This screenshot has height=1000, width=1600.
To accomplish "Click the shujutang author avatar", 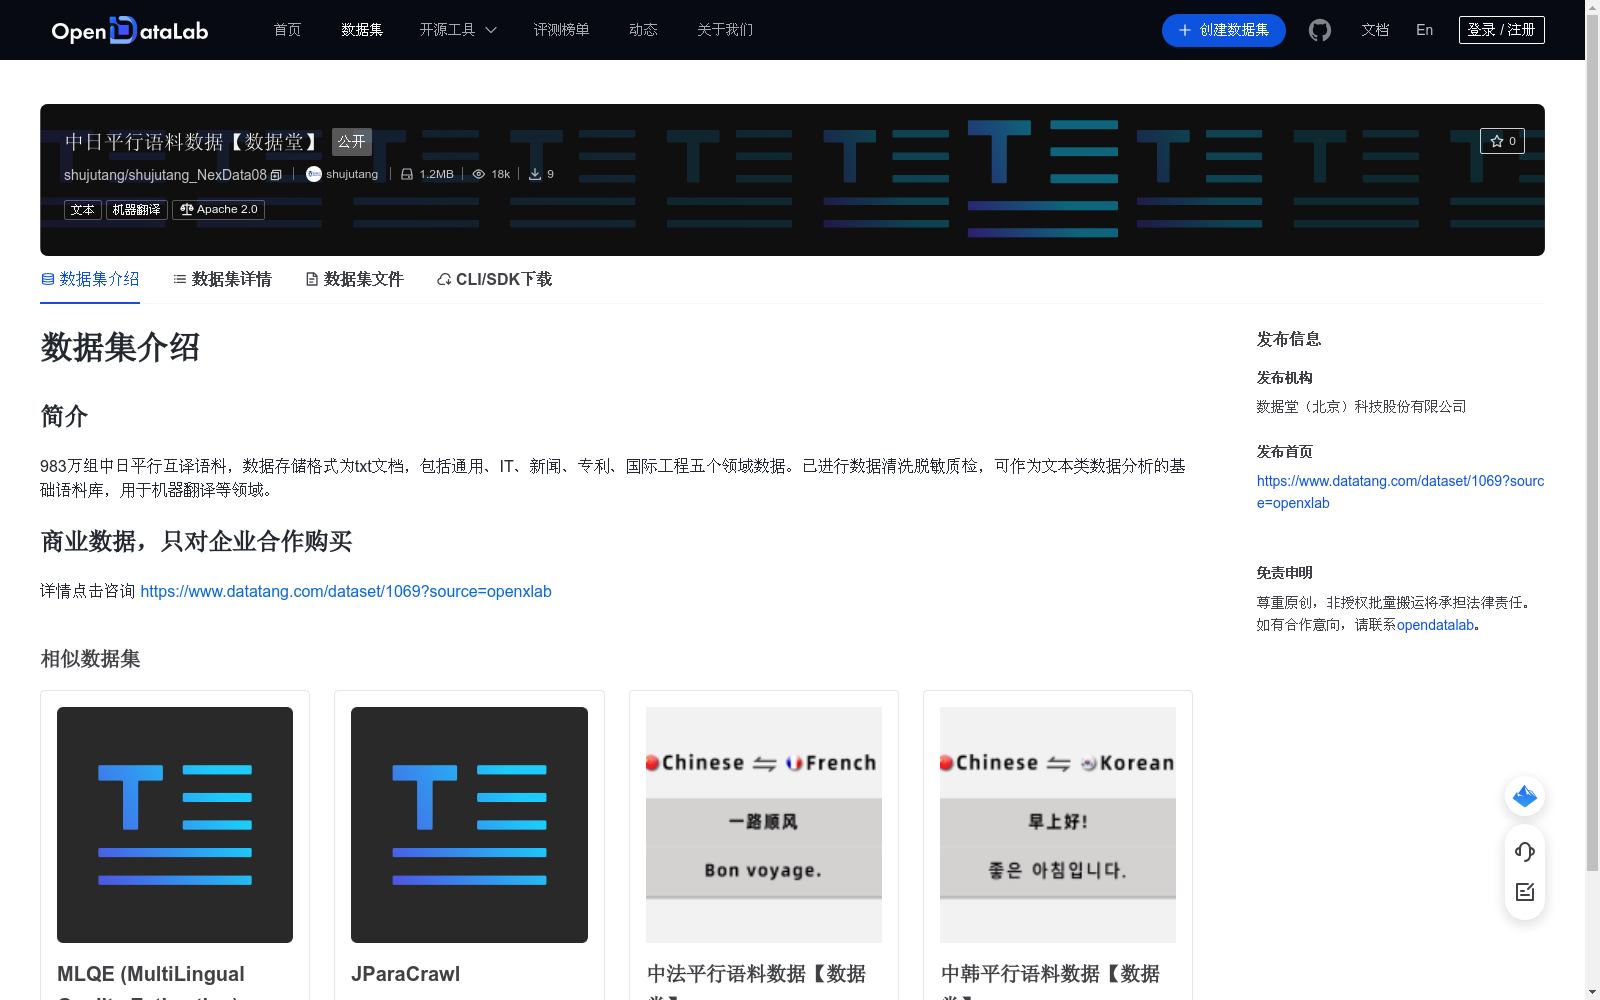I will tap(314, 174).
